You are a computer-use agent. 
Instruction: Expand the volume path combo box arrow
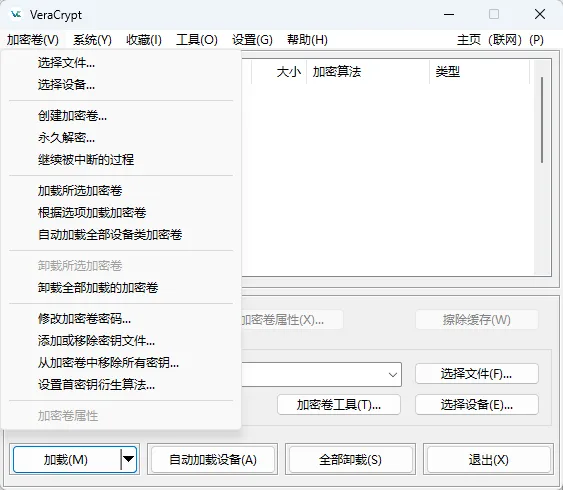point(393,375)
